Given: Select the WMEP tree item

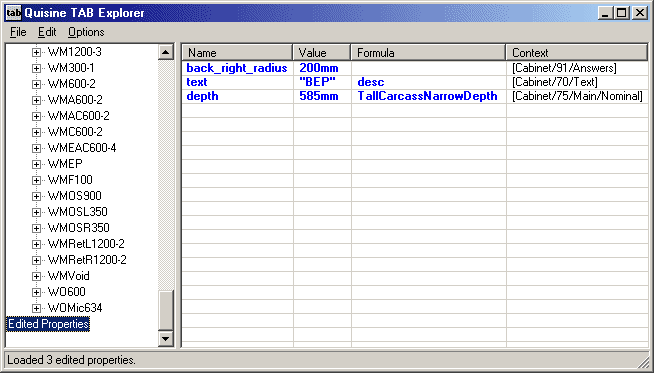Looking at the screenshot, I should pyautogui.click(x=65, y=164).
